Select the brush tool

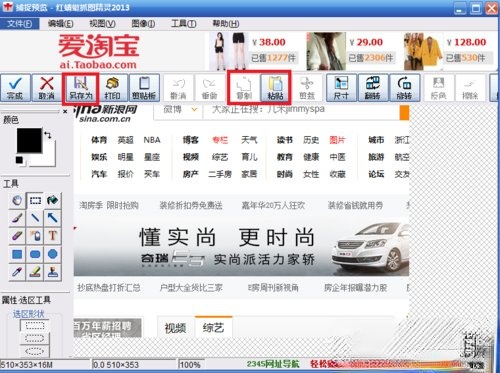pos(17,218)
